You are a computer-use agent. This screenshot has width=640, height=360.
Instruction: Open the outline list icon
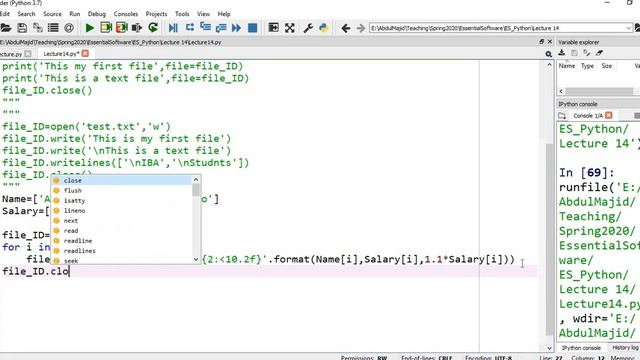pyautogui.click(x=53, y=28)
